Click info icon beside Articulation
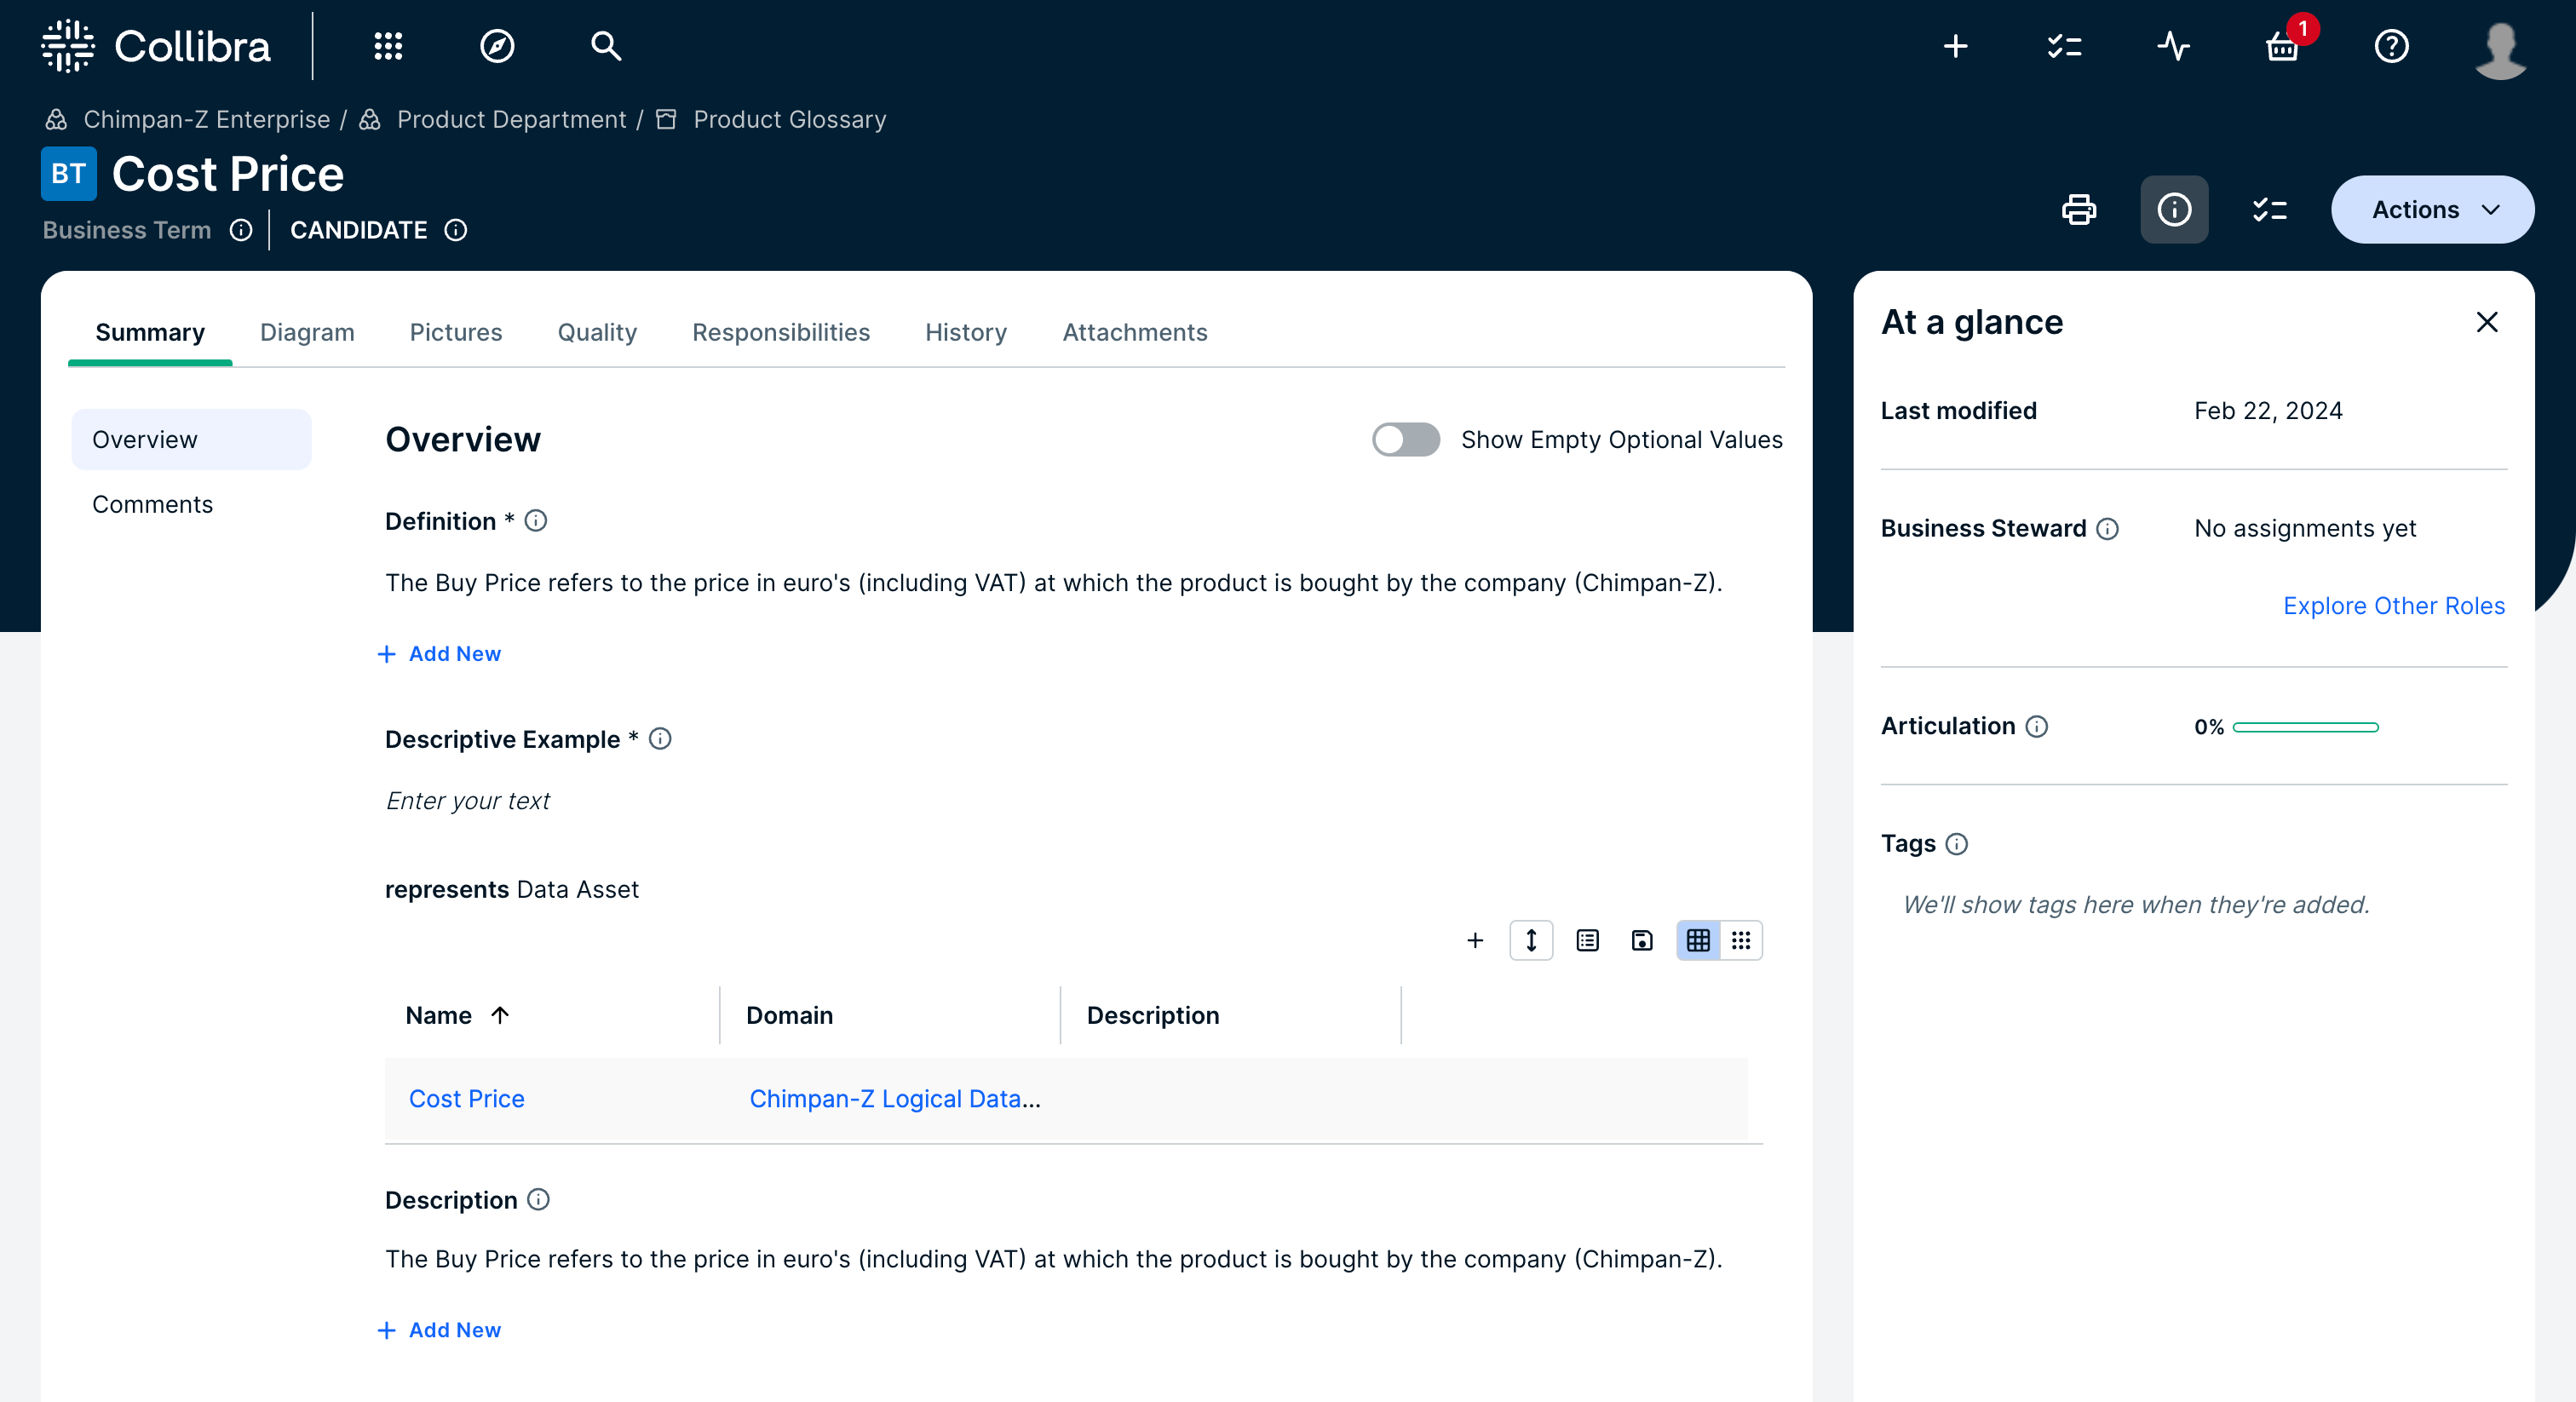This screenshot has height=1402, width=2576. [2037, 727]
